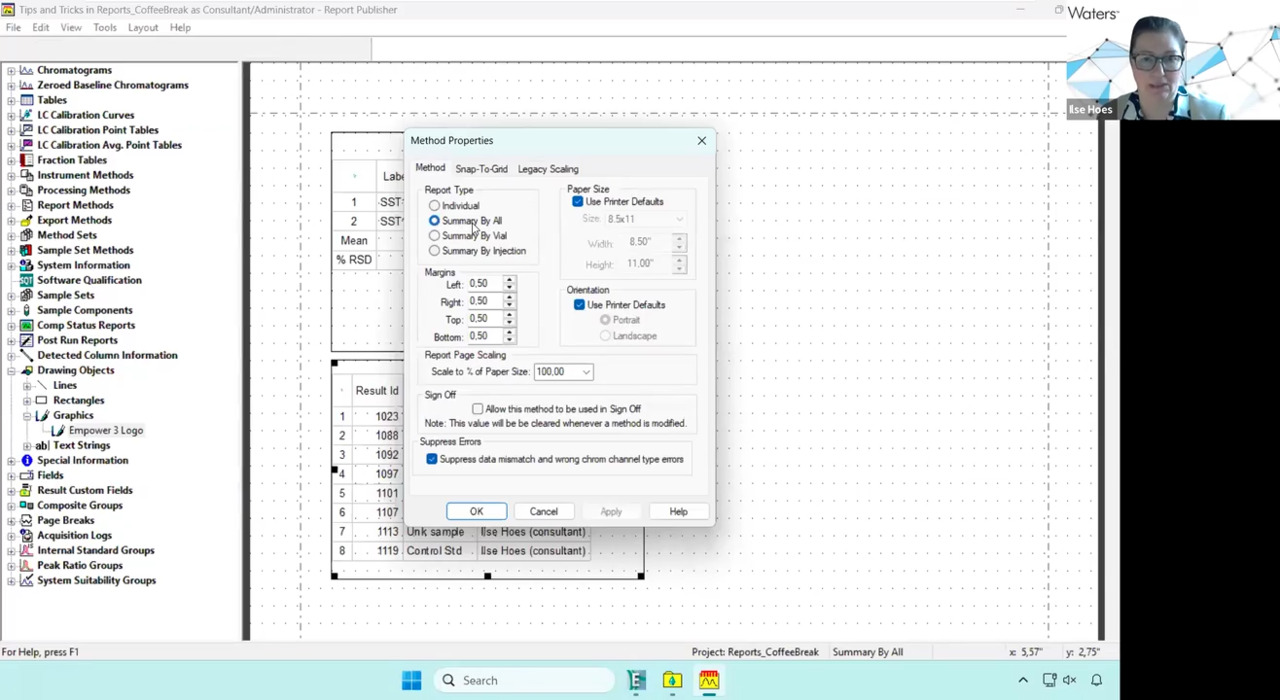Click the Left margin input field
Screen dimensions: 1280x700
(x=484, y=284)
